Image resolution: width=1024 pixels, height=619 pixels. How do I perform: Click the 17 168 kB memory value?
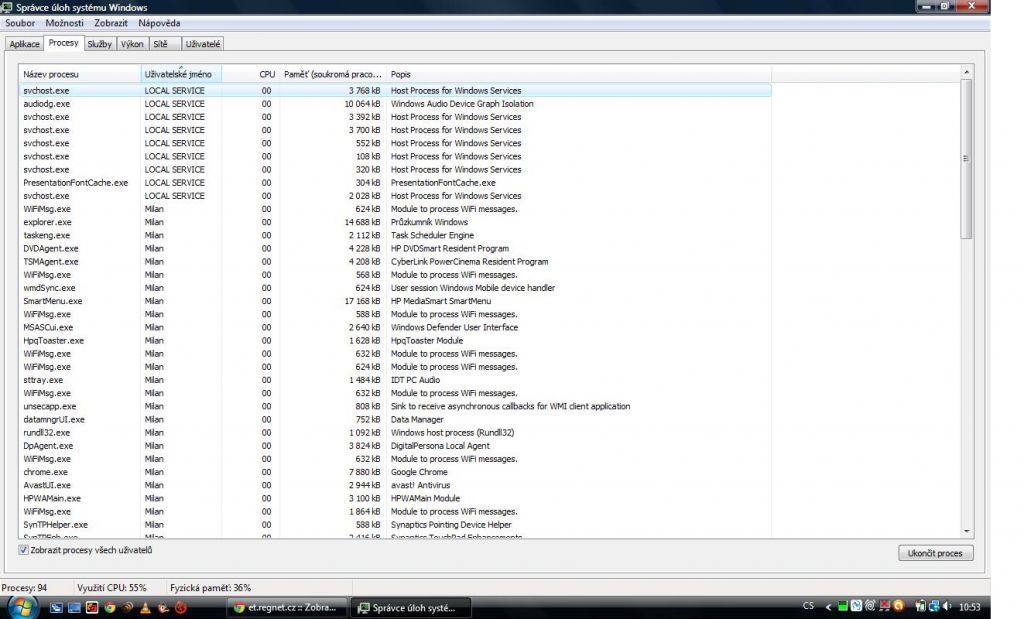coord(362,301)
